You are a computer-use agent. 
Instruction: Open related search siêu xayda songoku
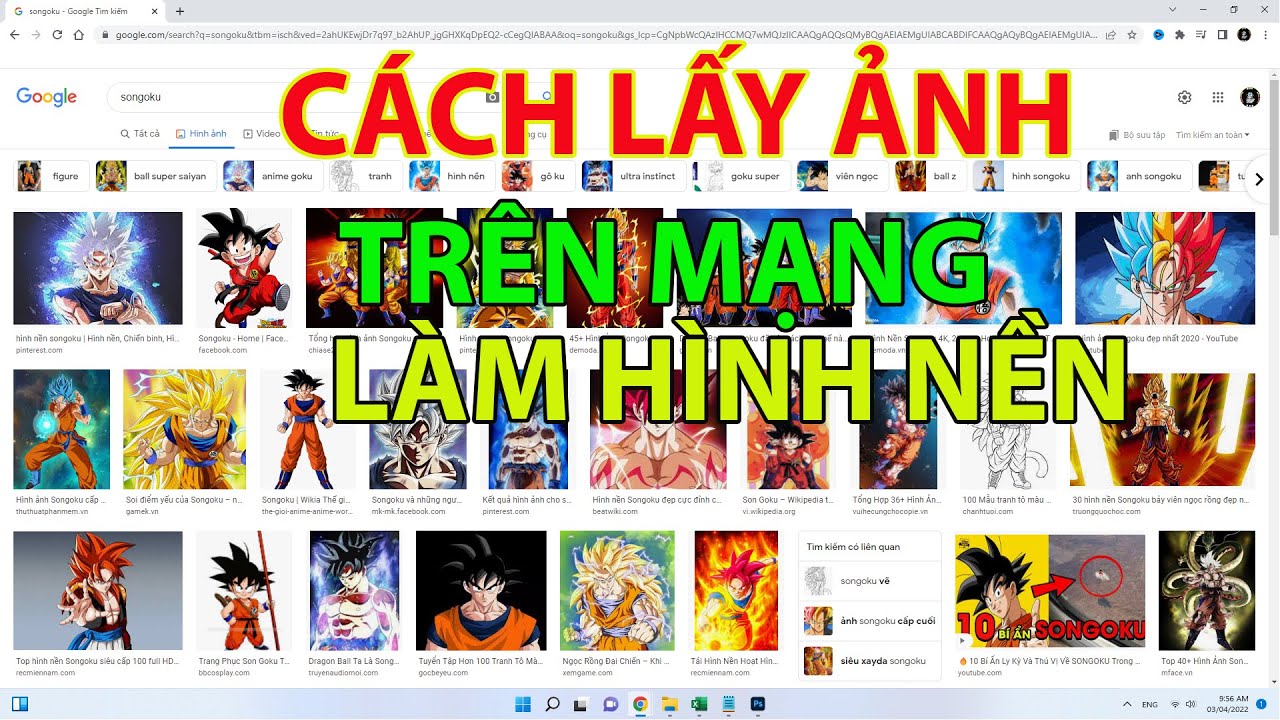pyautogui.click(x=870, y=661)
